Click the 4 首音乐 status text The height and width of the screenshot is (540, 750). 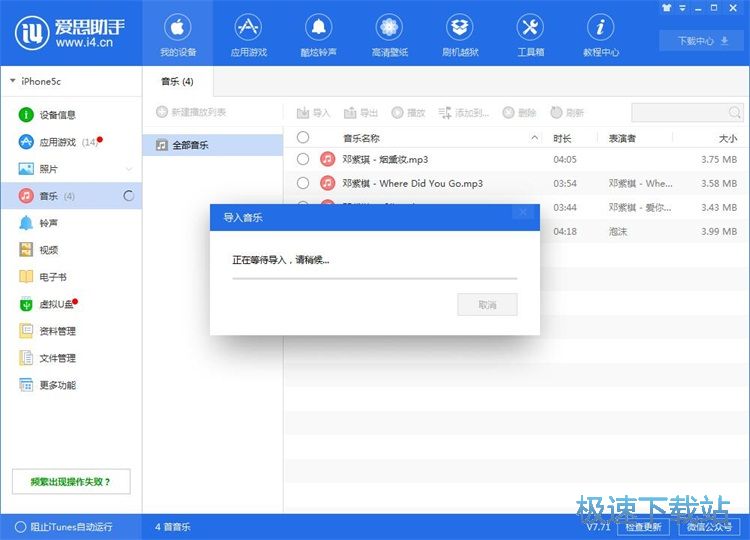click(172, 527)
